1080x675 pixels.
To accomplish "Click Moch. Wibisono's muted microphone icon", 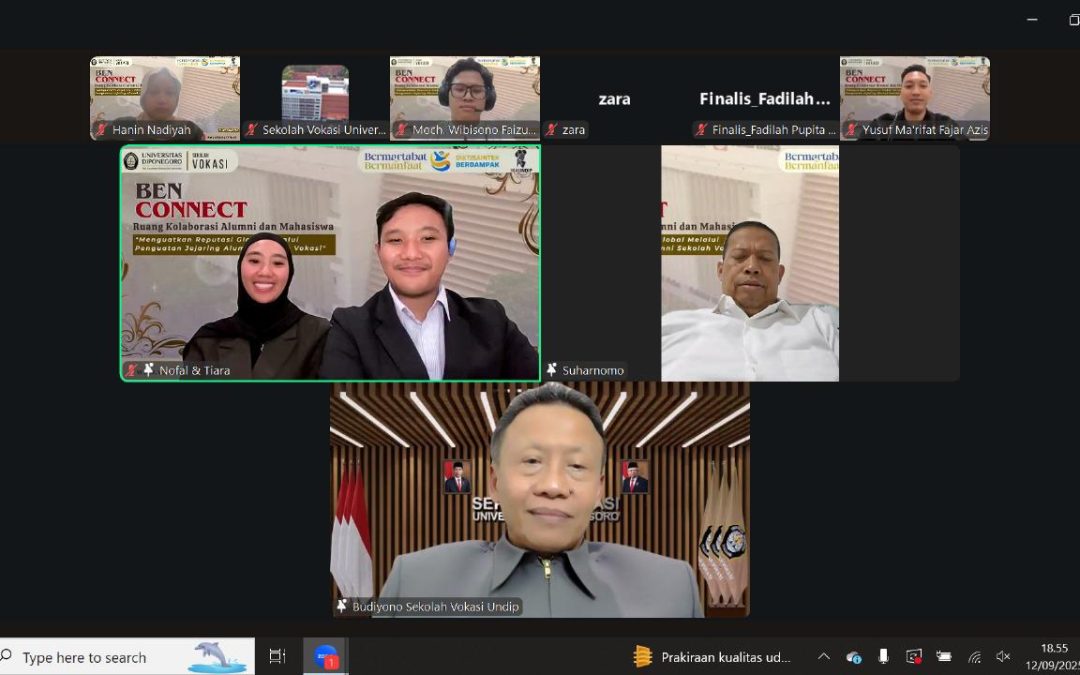I will [x=402, y=129].
